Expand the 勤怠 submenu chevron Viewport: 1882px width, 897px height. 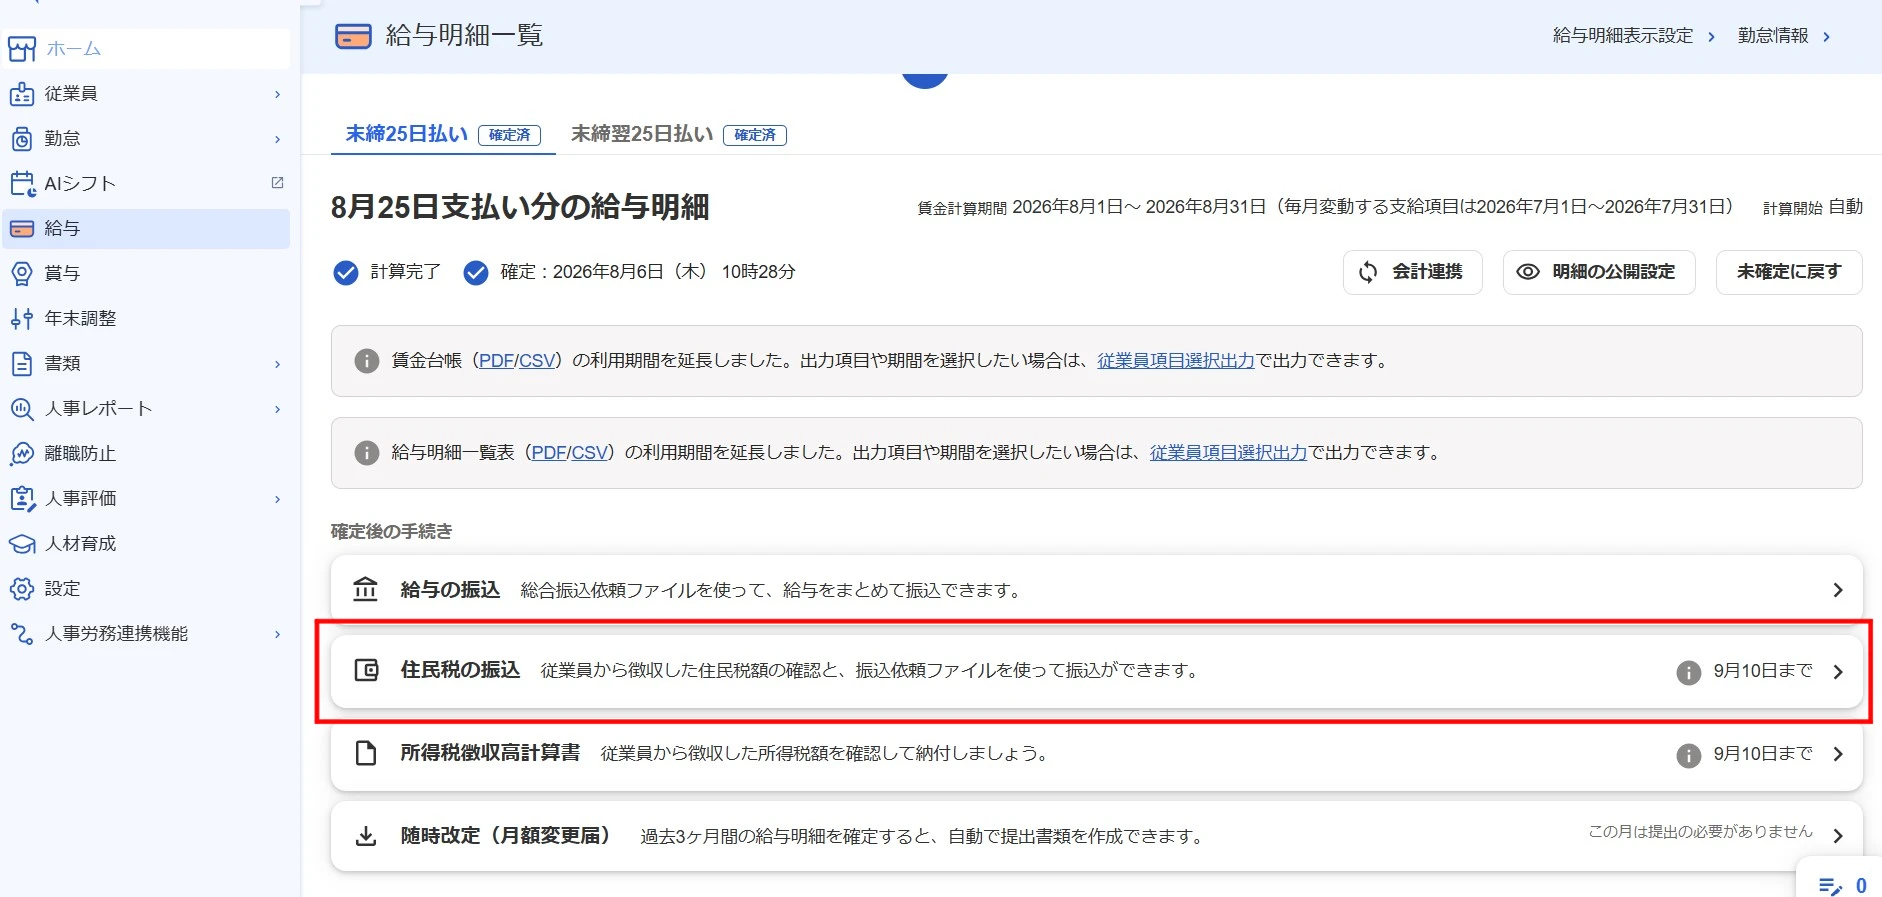pos(278,139)
